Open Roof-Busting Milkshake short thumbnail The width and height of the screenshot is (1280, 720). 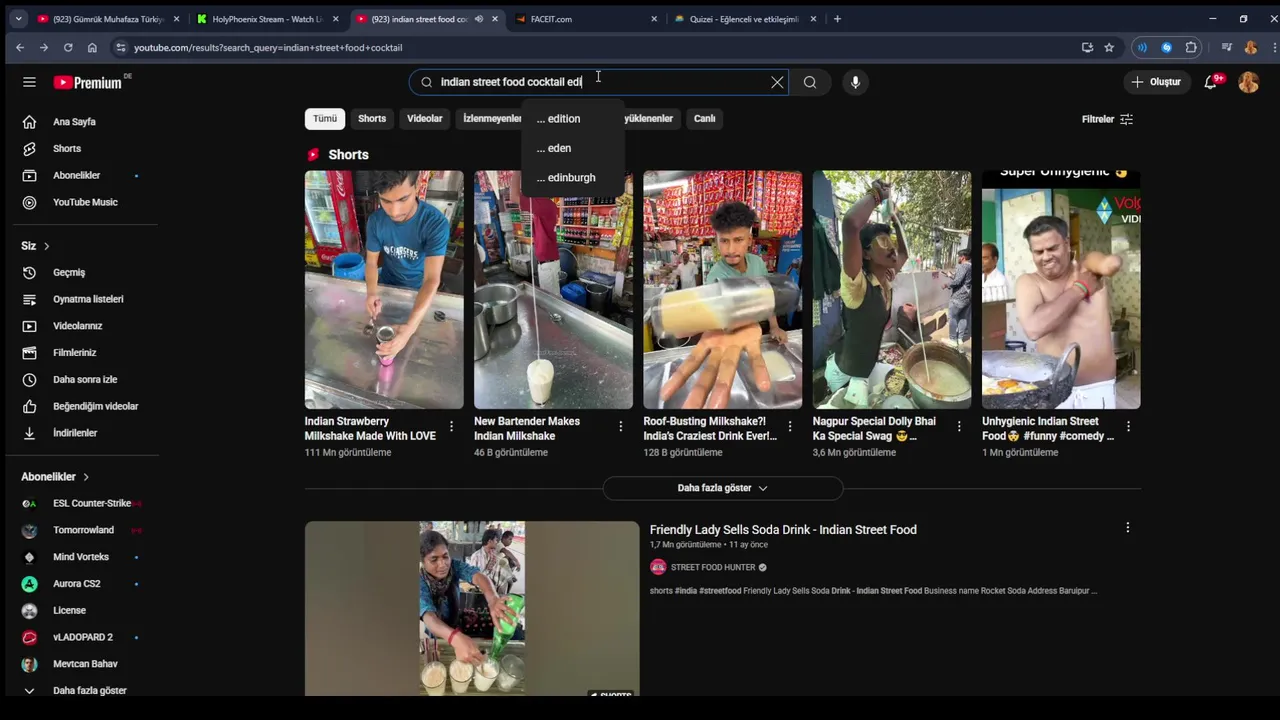(x=722, y=290)
